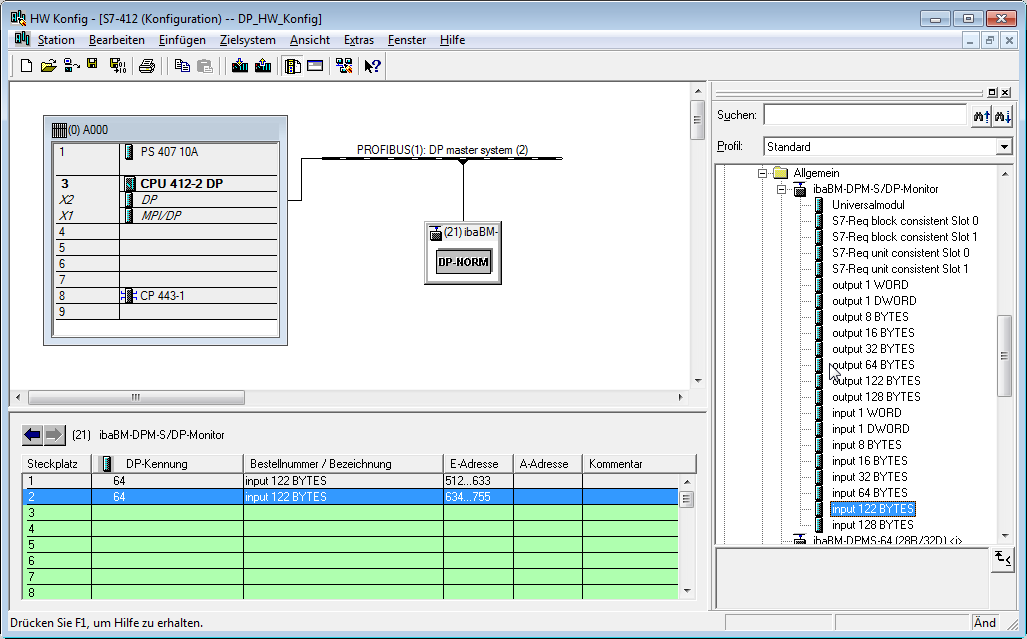Viewport: 1027px width, 639px height.
Task: Open the Zielsystem menu
Action: (247, 40)
